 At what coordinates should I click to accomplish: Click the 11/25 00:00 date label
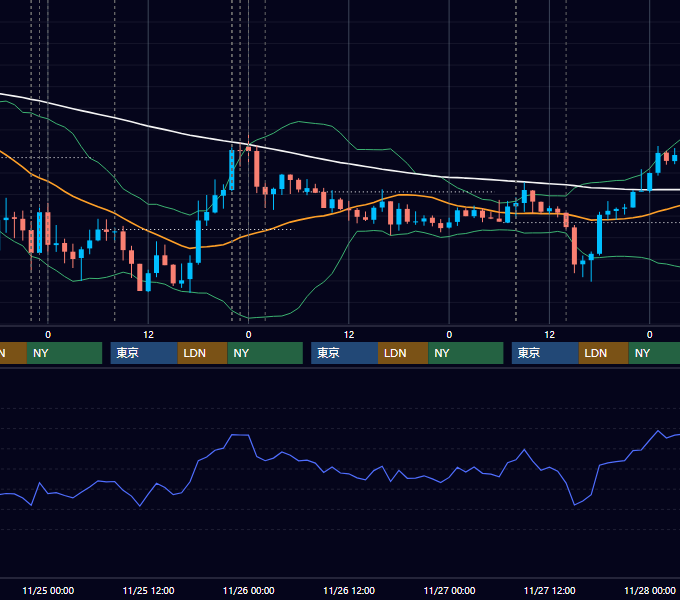[x=48, y=590]
